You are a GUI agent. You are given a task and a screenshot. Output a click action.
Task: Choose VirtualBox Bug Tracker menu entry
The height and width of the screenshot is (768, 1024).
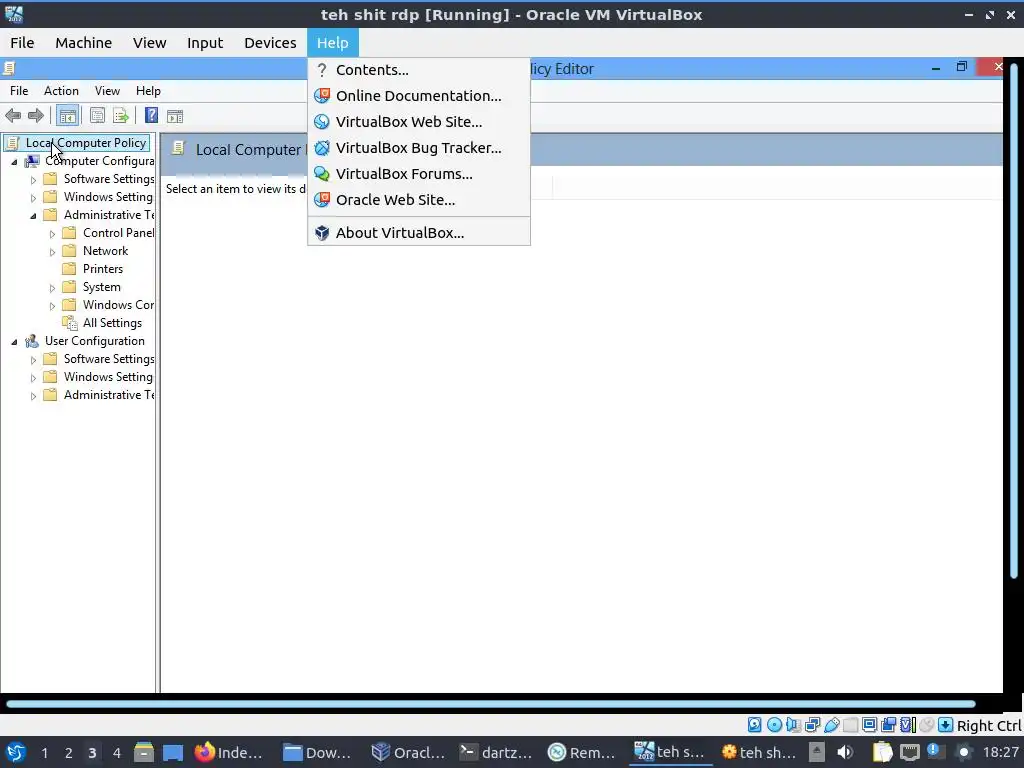point(419,148)
